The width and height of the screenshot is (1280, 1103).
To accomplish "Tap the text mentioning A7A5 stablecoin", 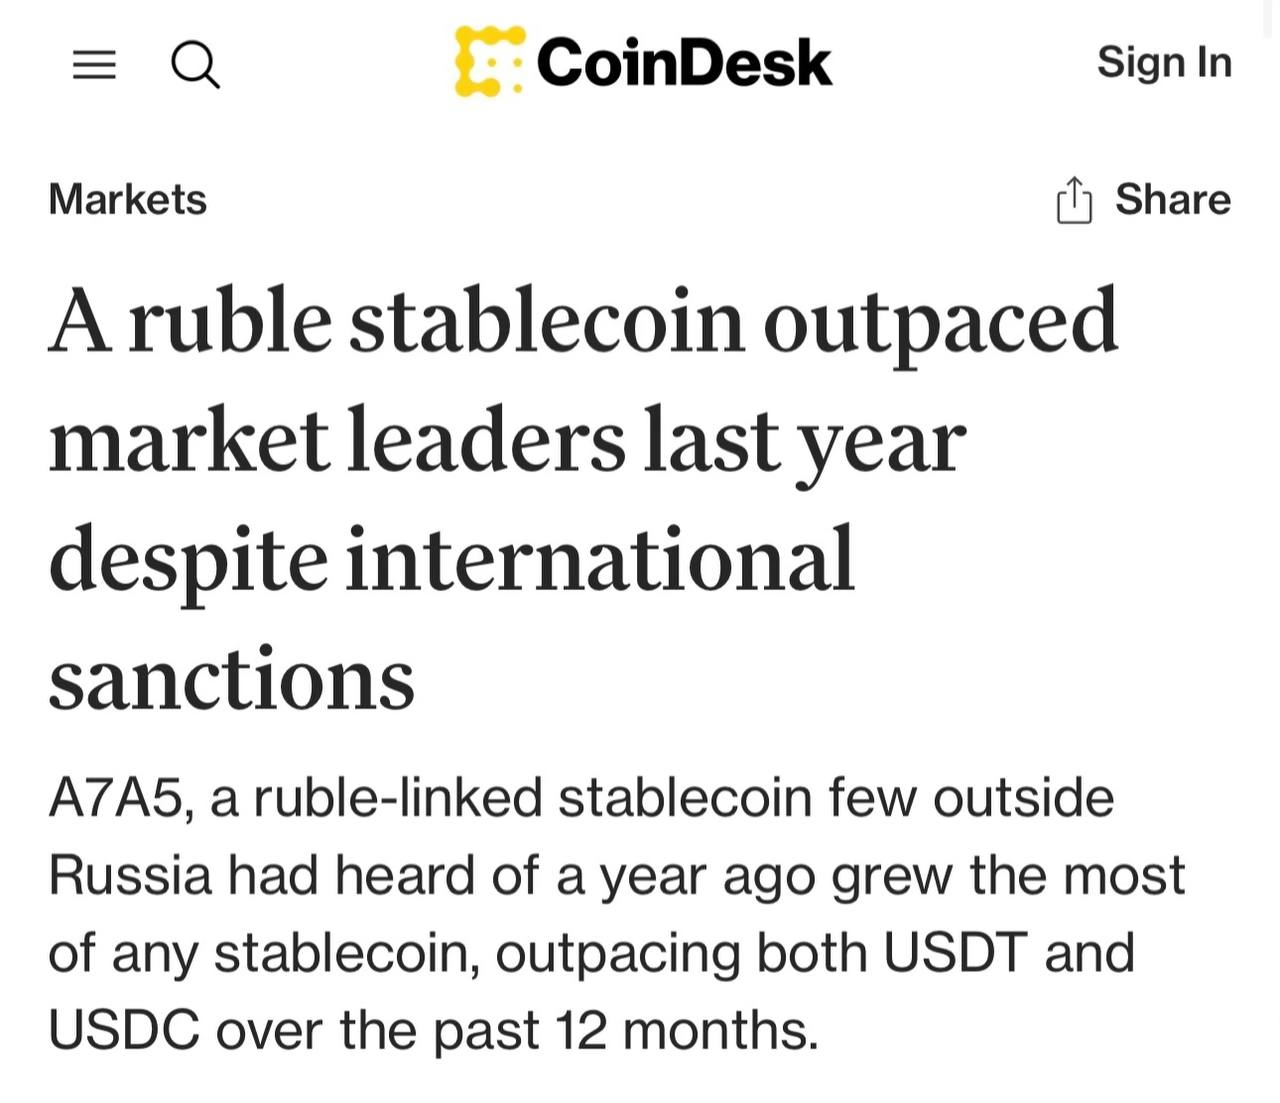I will [x=115, y=796].
